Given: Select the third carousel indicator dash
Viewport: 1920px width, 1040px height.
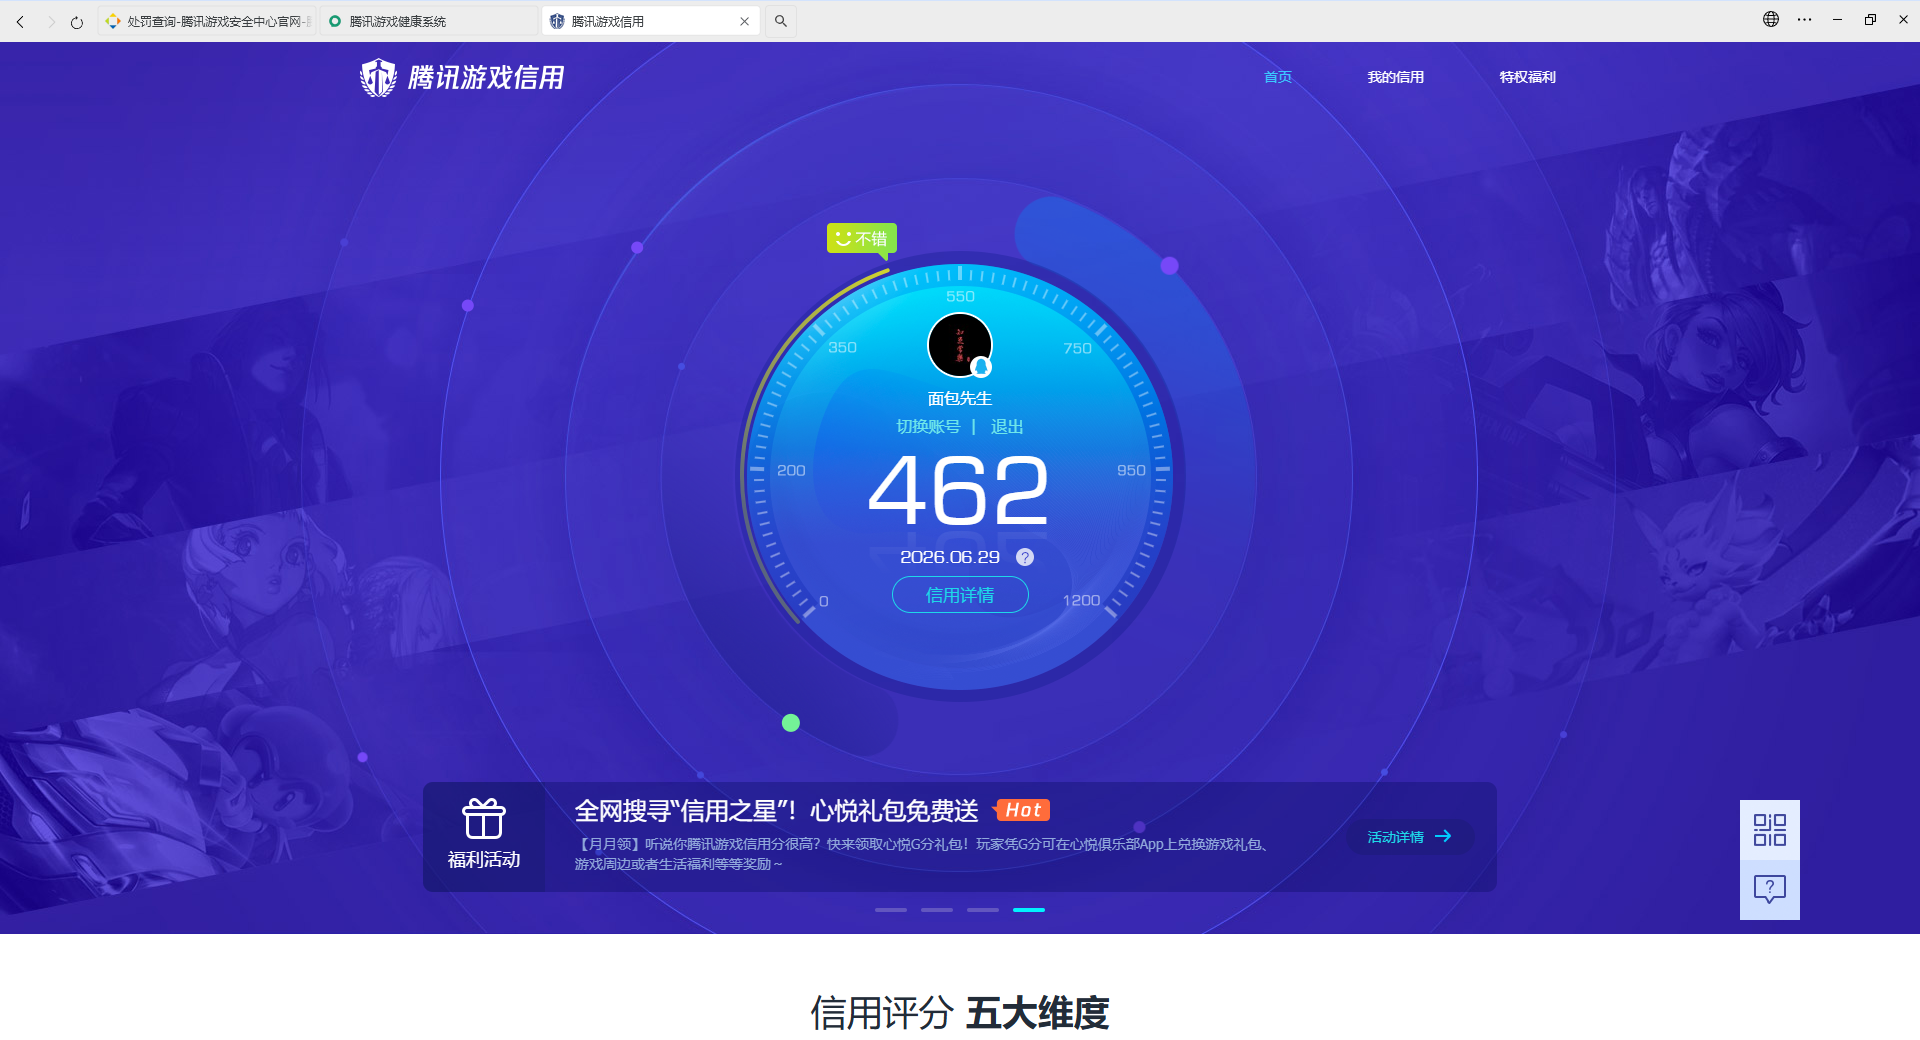Looking at the screenshot, I should coord(983,910).
